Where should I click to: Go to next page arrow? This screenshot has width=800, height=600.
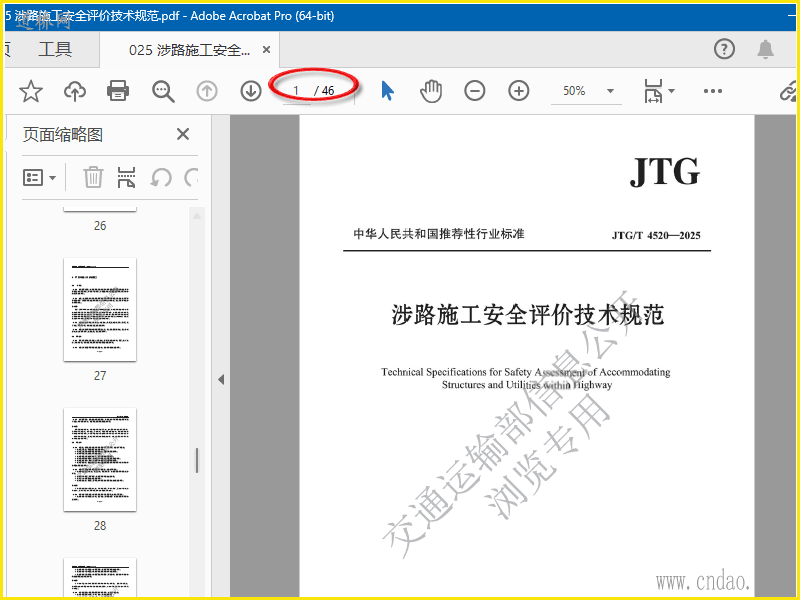click(x=251, y=91)
